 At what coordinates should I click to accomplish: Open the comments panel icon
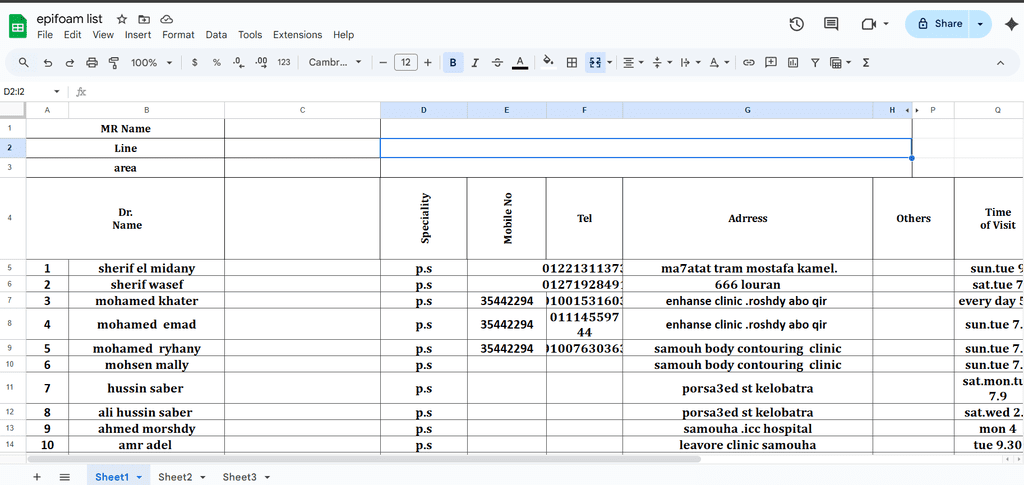831,24
